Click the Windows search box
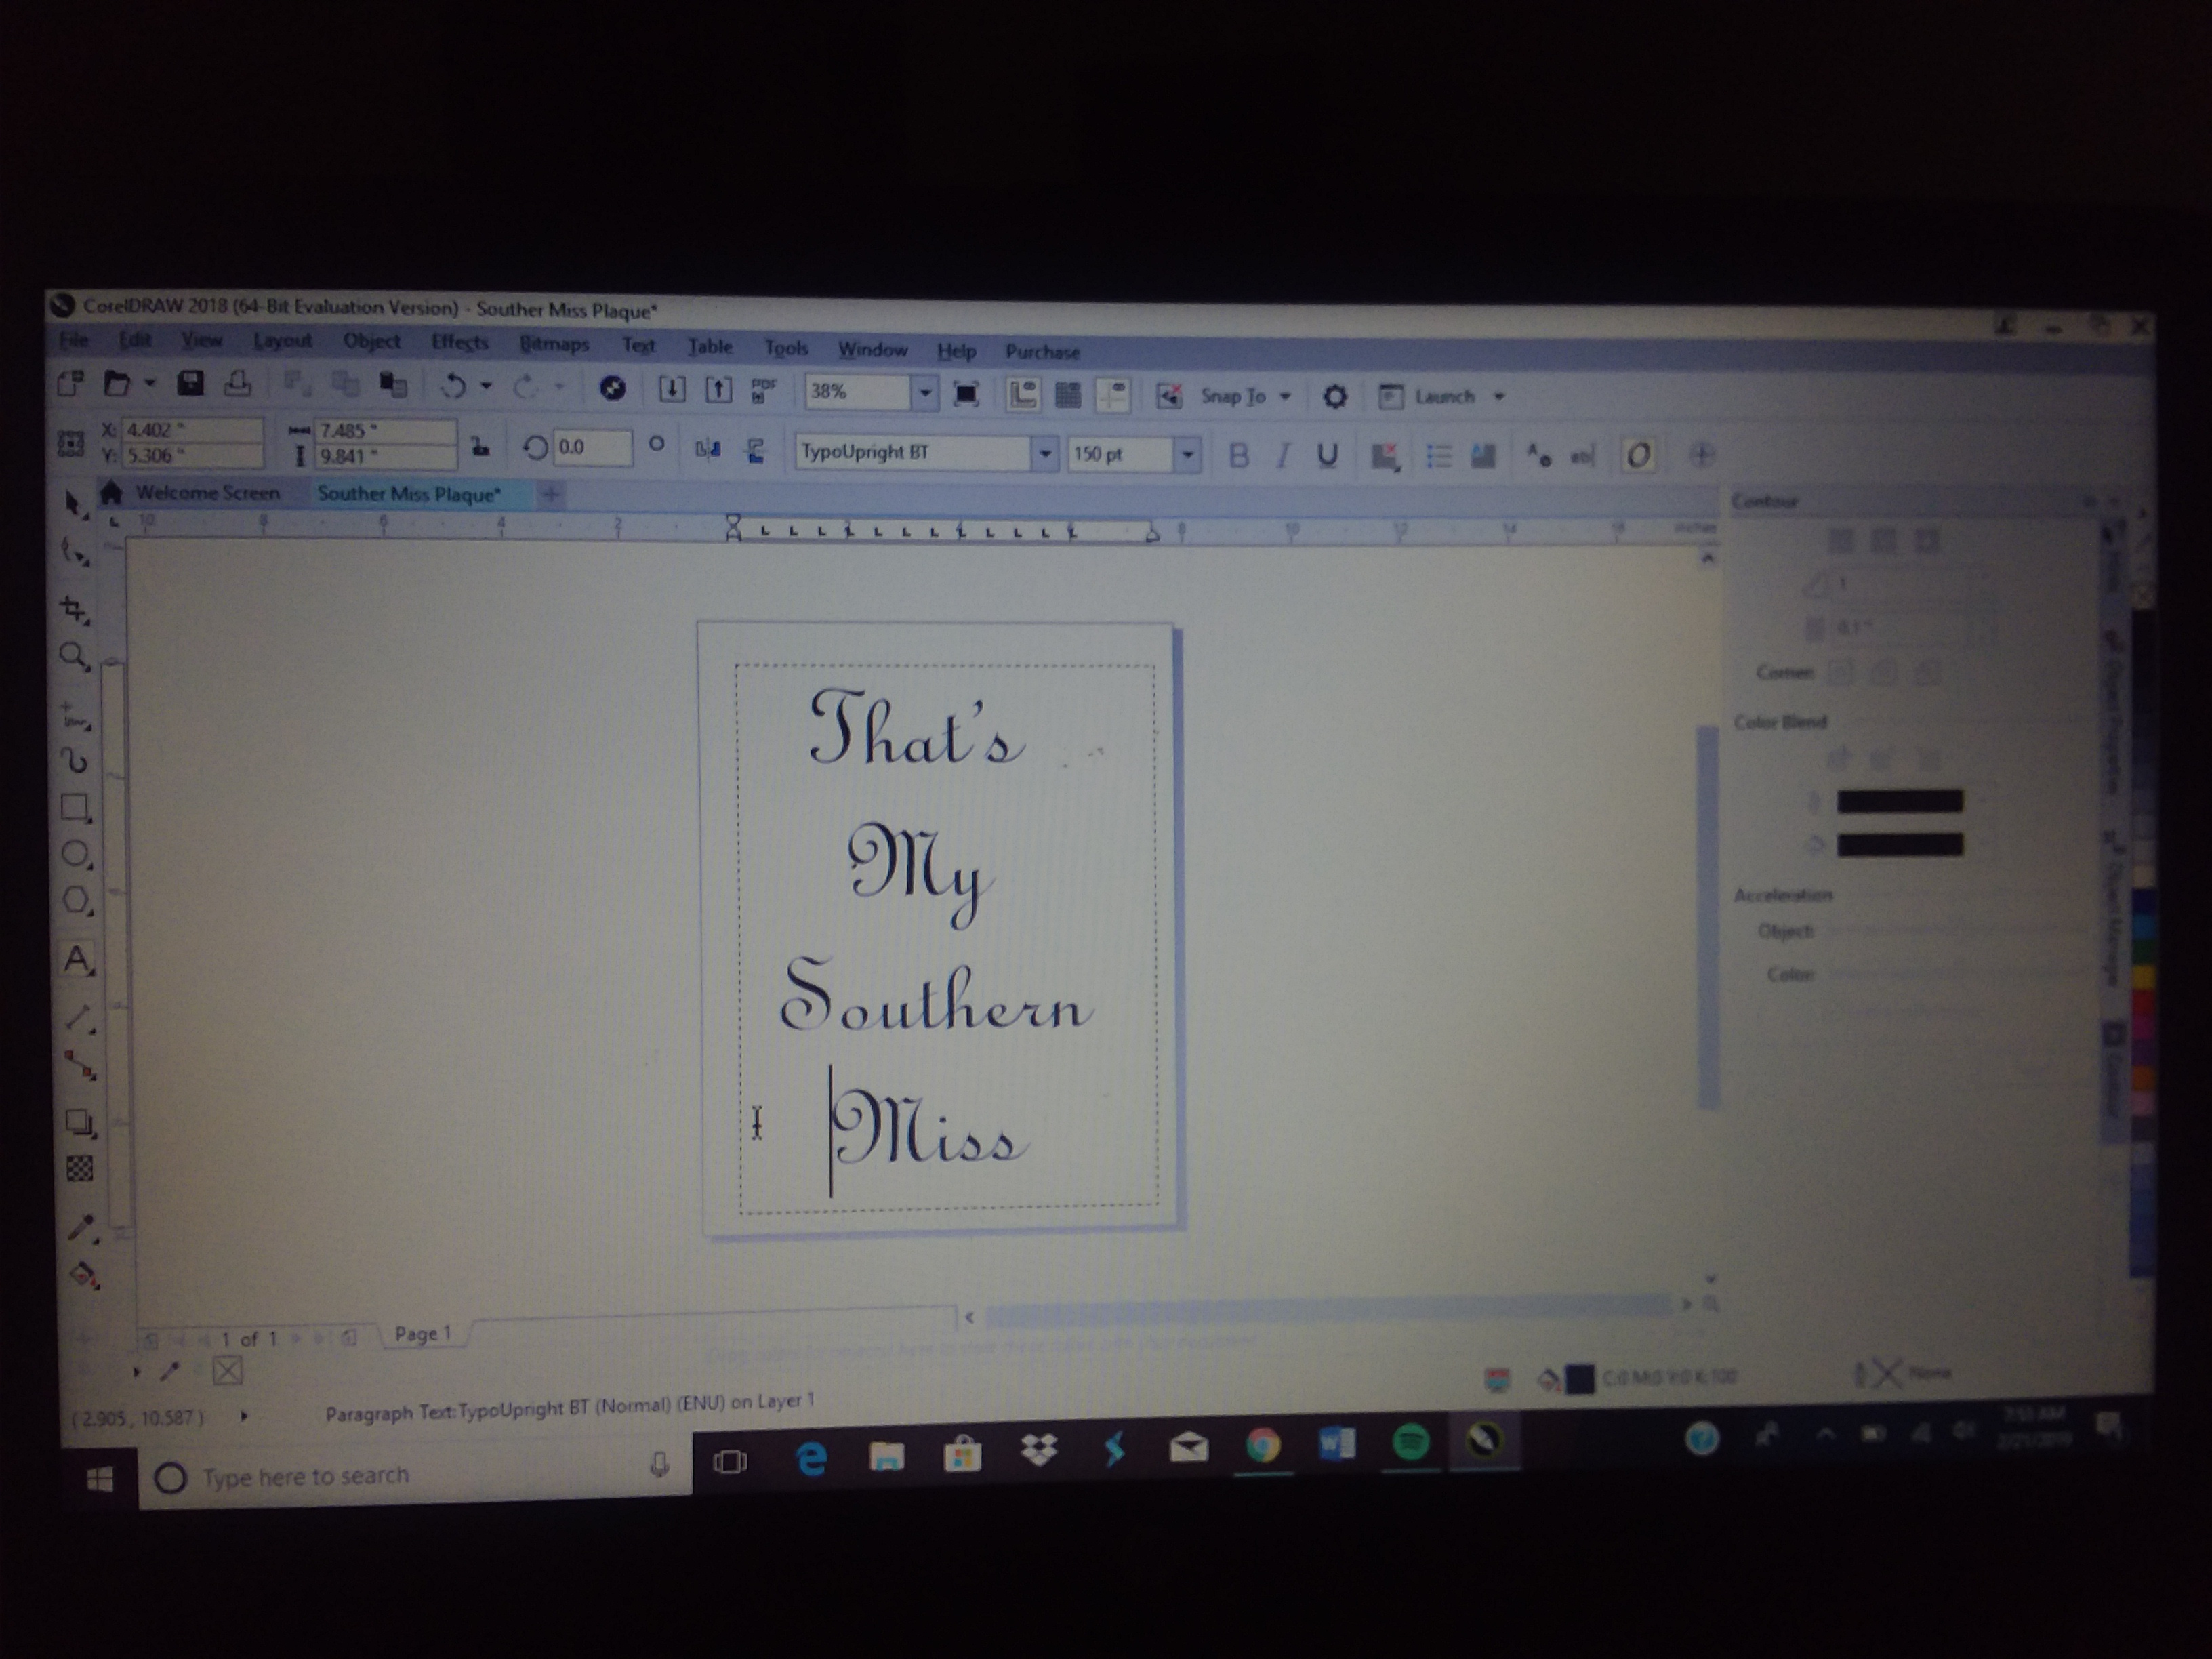This screenshot has width=2212, height=1659. pyautogui.click(x=415, y=1475)
